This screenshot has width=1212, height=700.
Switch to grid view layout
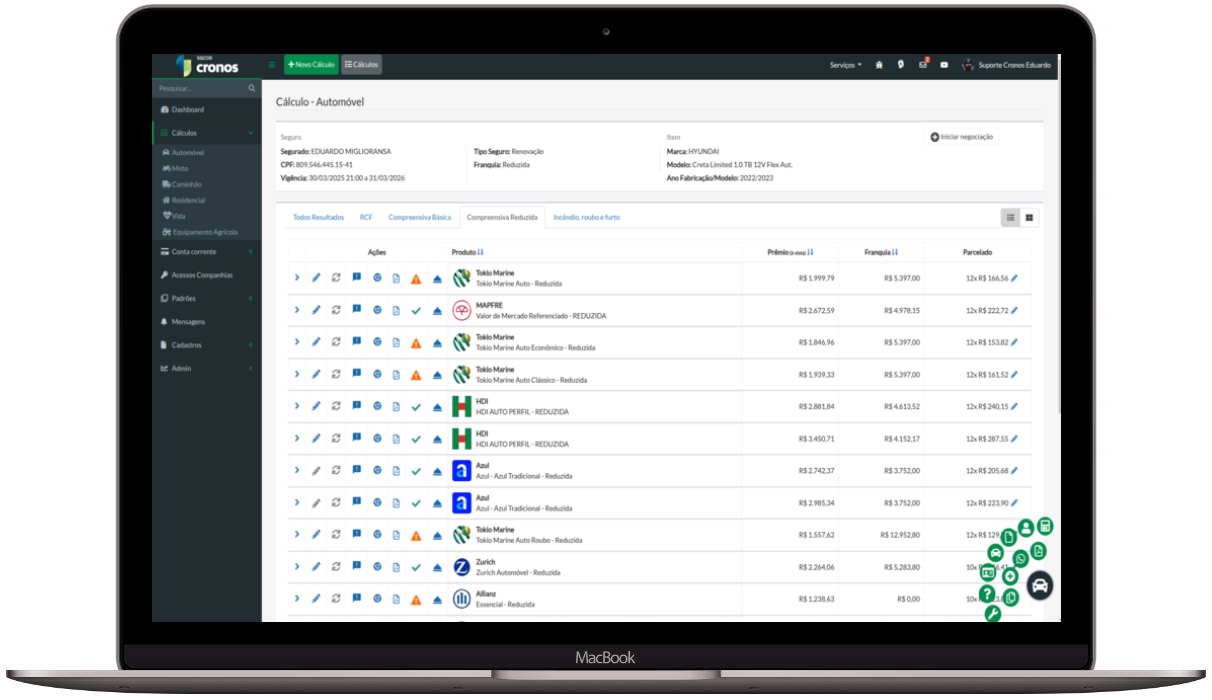(1029, 217)
